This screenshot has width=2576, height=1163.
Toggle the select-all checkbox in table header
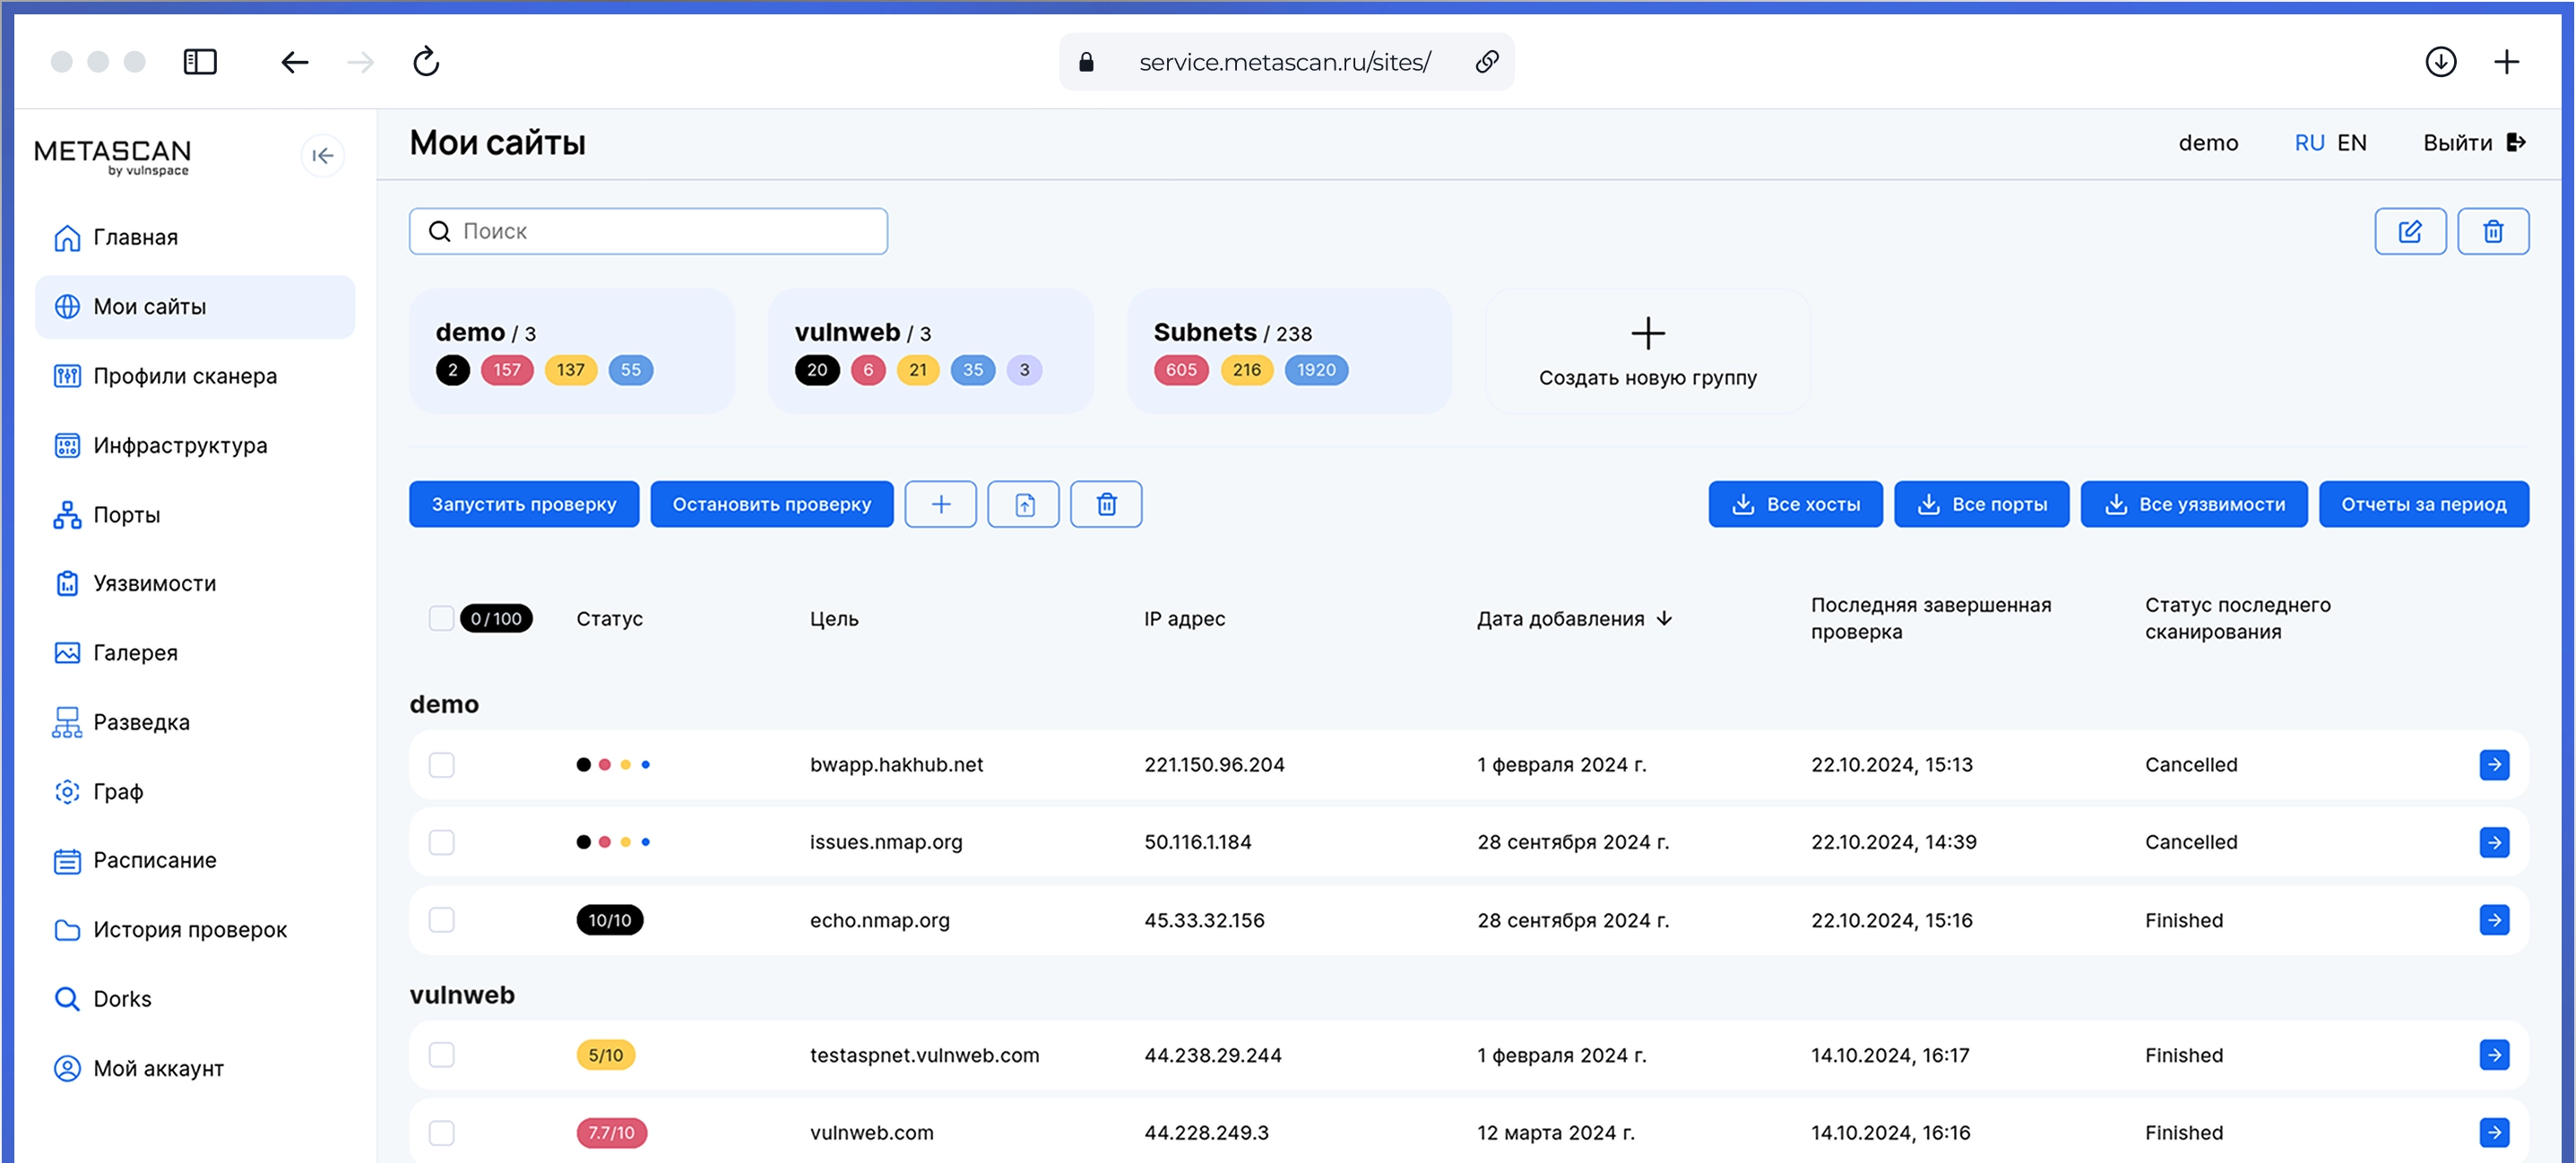(441, 618)
